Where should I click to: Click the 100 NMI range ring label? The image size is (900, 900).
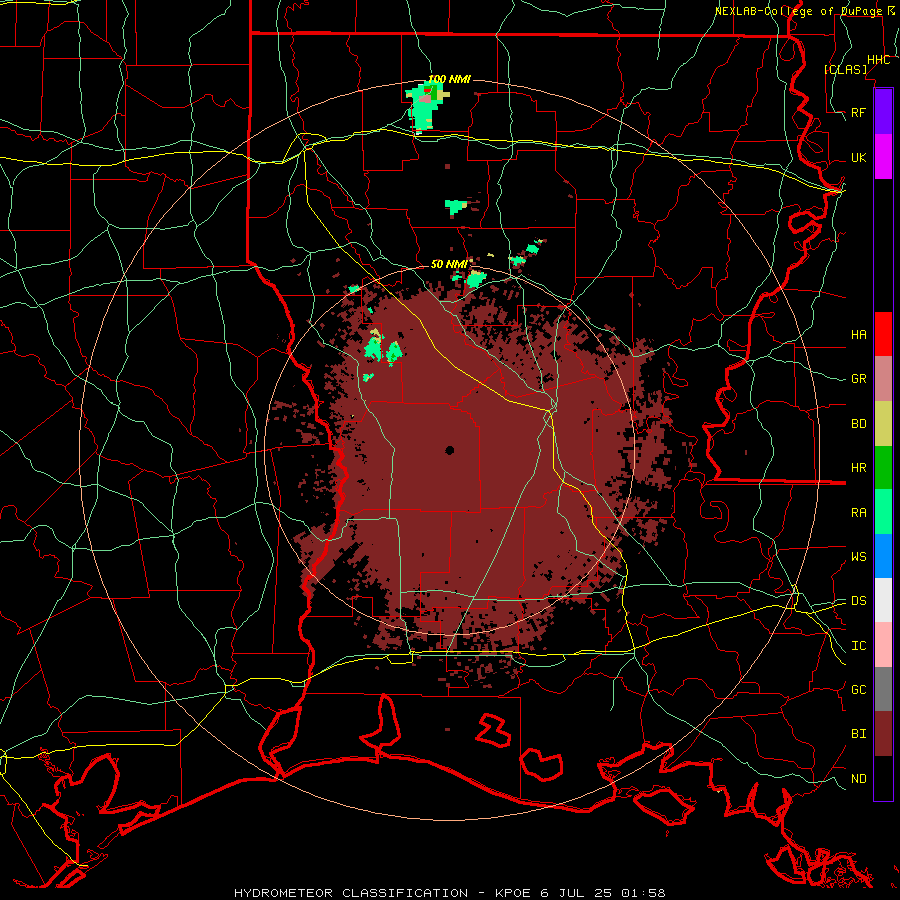coord(449,79)
